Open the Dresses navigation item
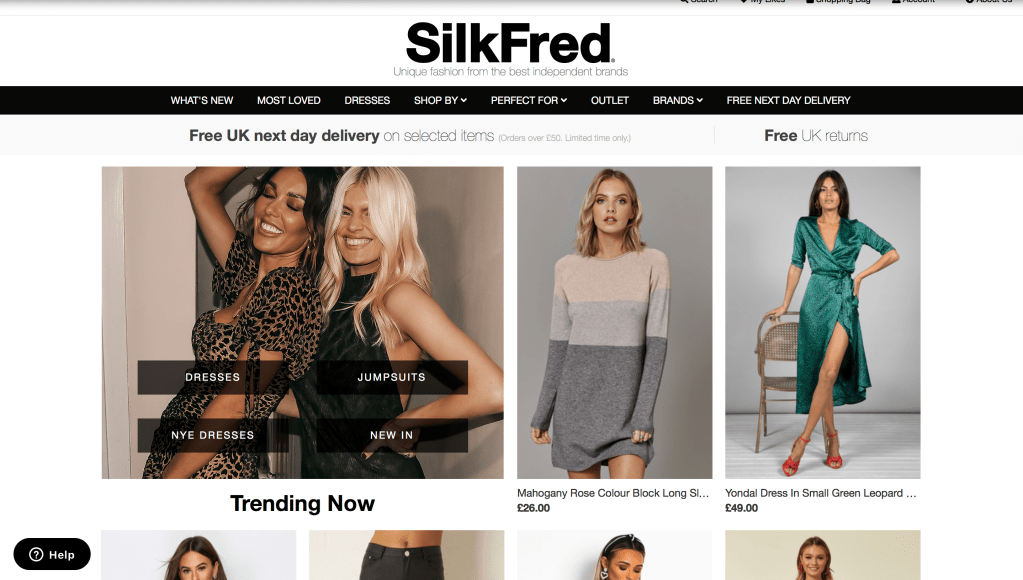This screenshot has width=1023, height=580. point(367,100)
